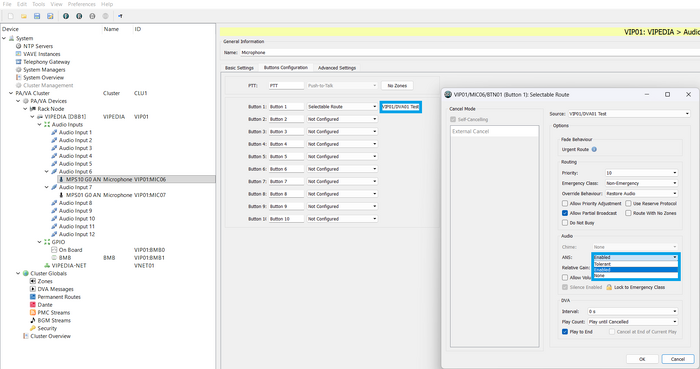Click the System Managers gear icon
Viewport: 700px width, 369px height.
click(x=18, y=70)
